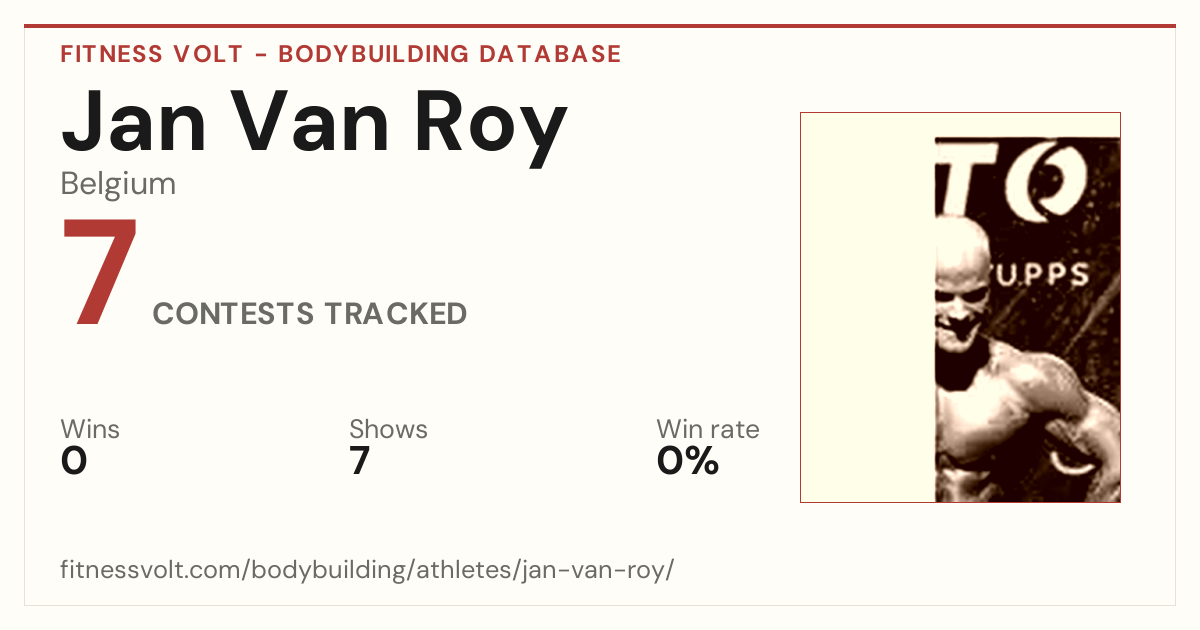Open the athlete photo thumbnail
The height and width of the screenshot is (630, 1200).
click(960, 307)
